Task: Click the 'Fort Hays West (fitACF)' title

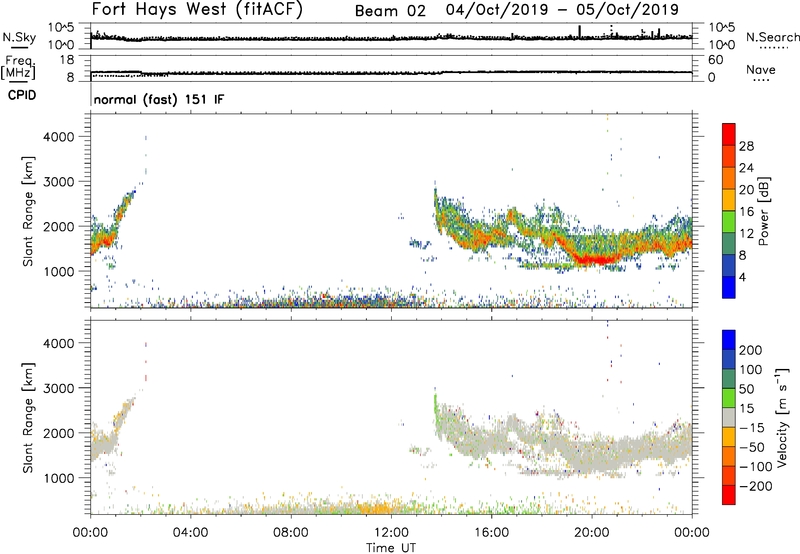Action: [197, 9]
